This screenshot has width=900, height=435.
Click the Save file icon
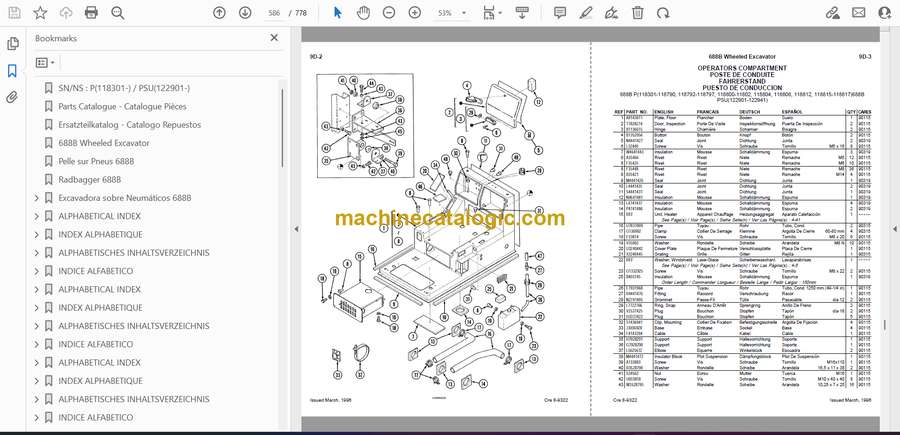14,13
